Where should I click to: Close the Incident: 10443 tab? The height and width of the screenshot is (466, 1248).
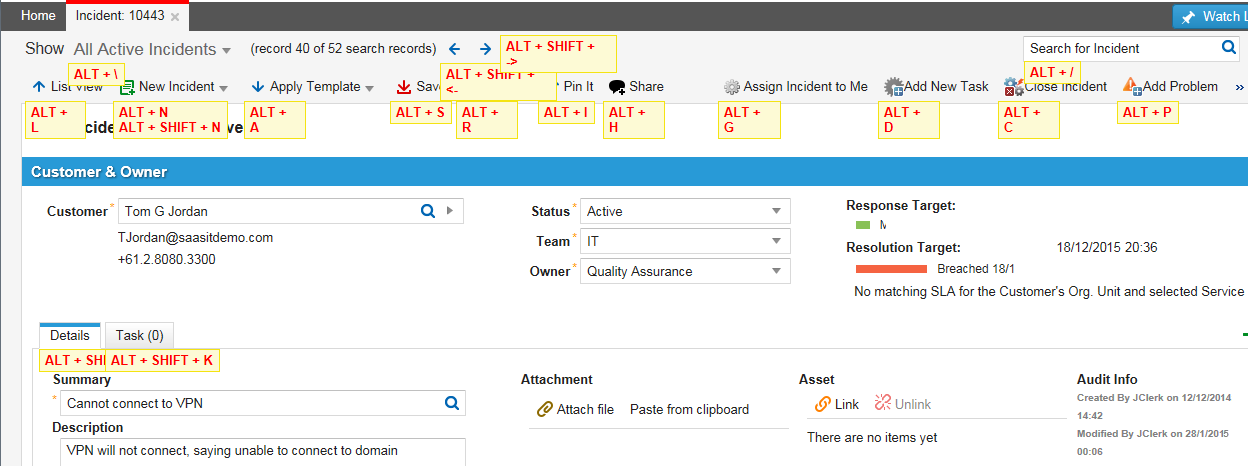pyautogui.click(x=175, y=17)
